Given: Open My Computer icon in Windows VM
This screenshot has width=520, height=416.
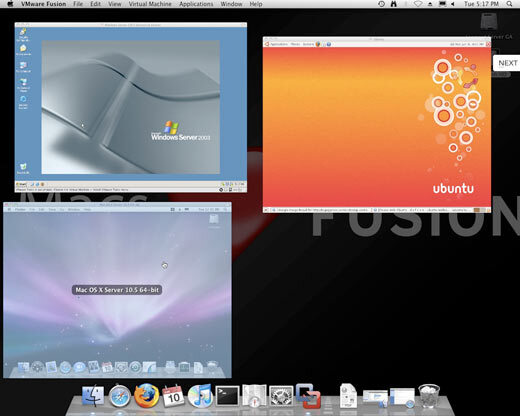Looking at the screenshot, I should (23, 67).
